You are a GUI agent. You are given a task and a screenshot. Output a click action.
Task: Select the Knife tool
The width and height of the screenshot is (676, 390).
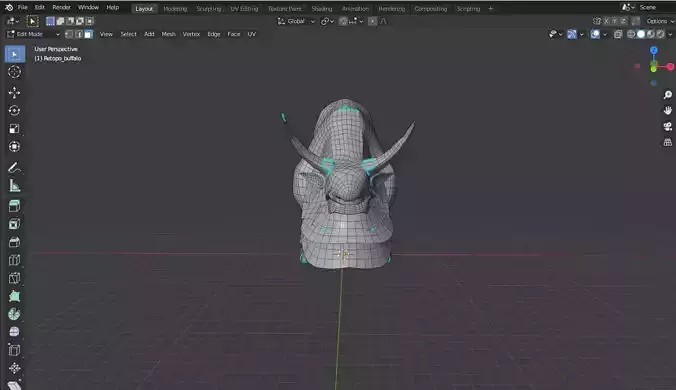tap(14, 278)
